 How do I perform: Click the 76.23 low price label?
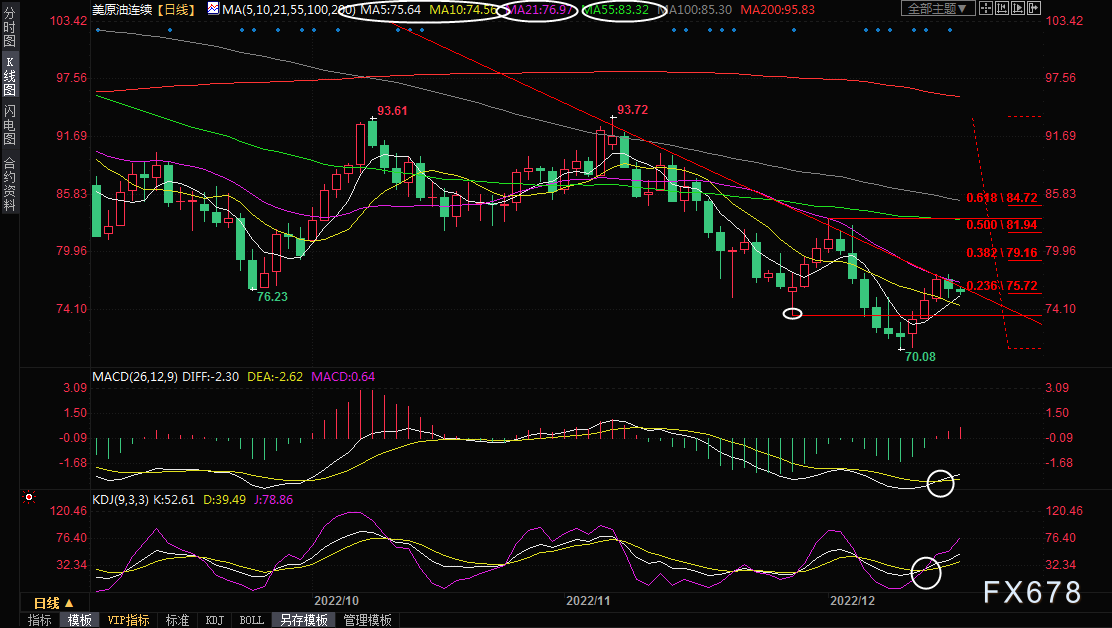tap(272, 296)
